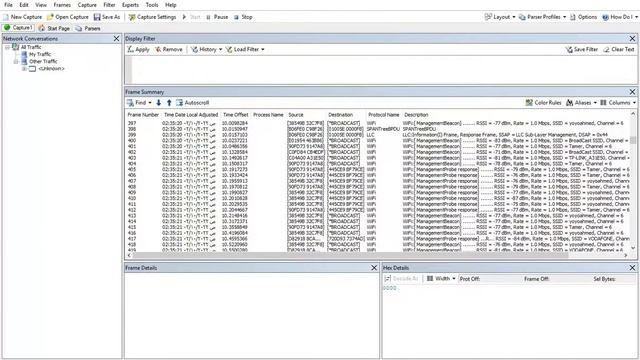The height and width of the screenshot is (360, 640).
Task: Apply the display filter
Action: [138, 49]
